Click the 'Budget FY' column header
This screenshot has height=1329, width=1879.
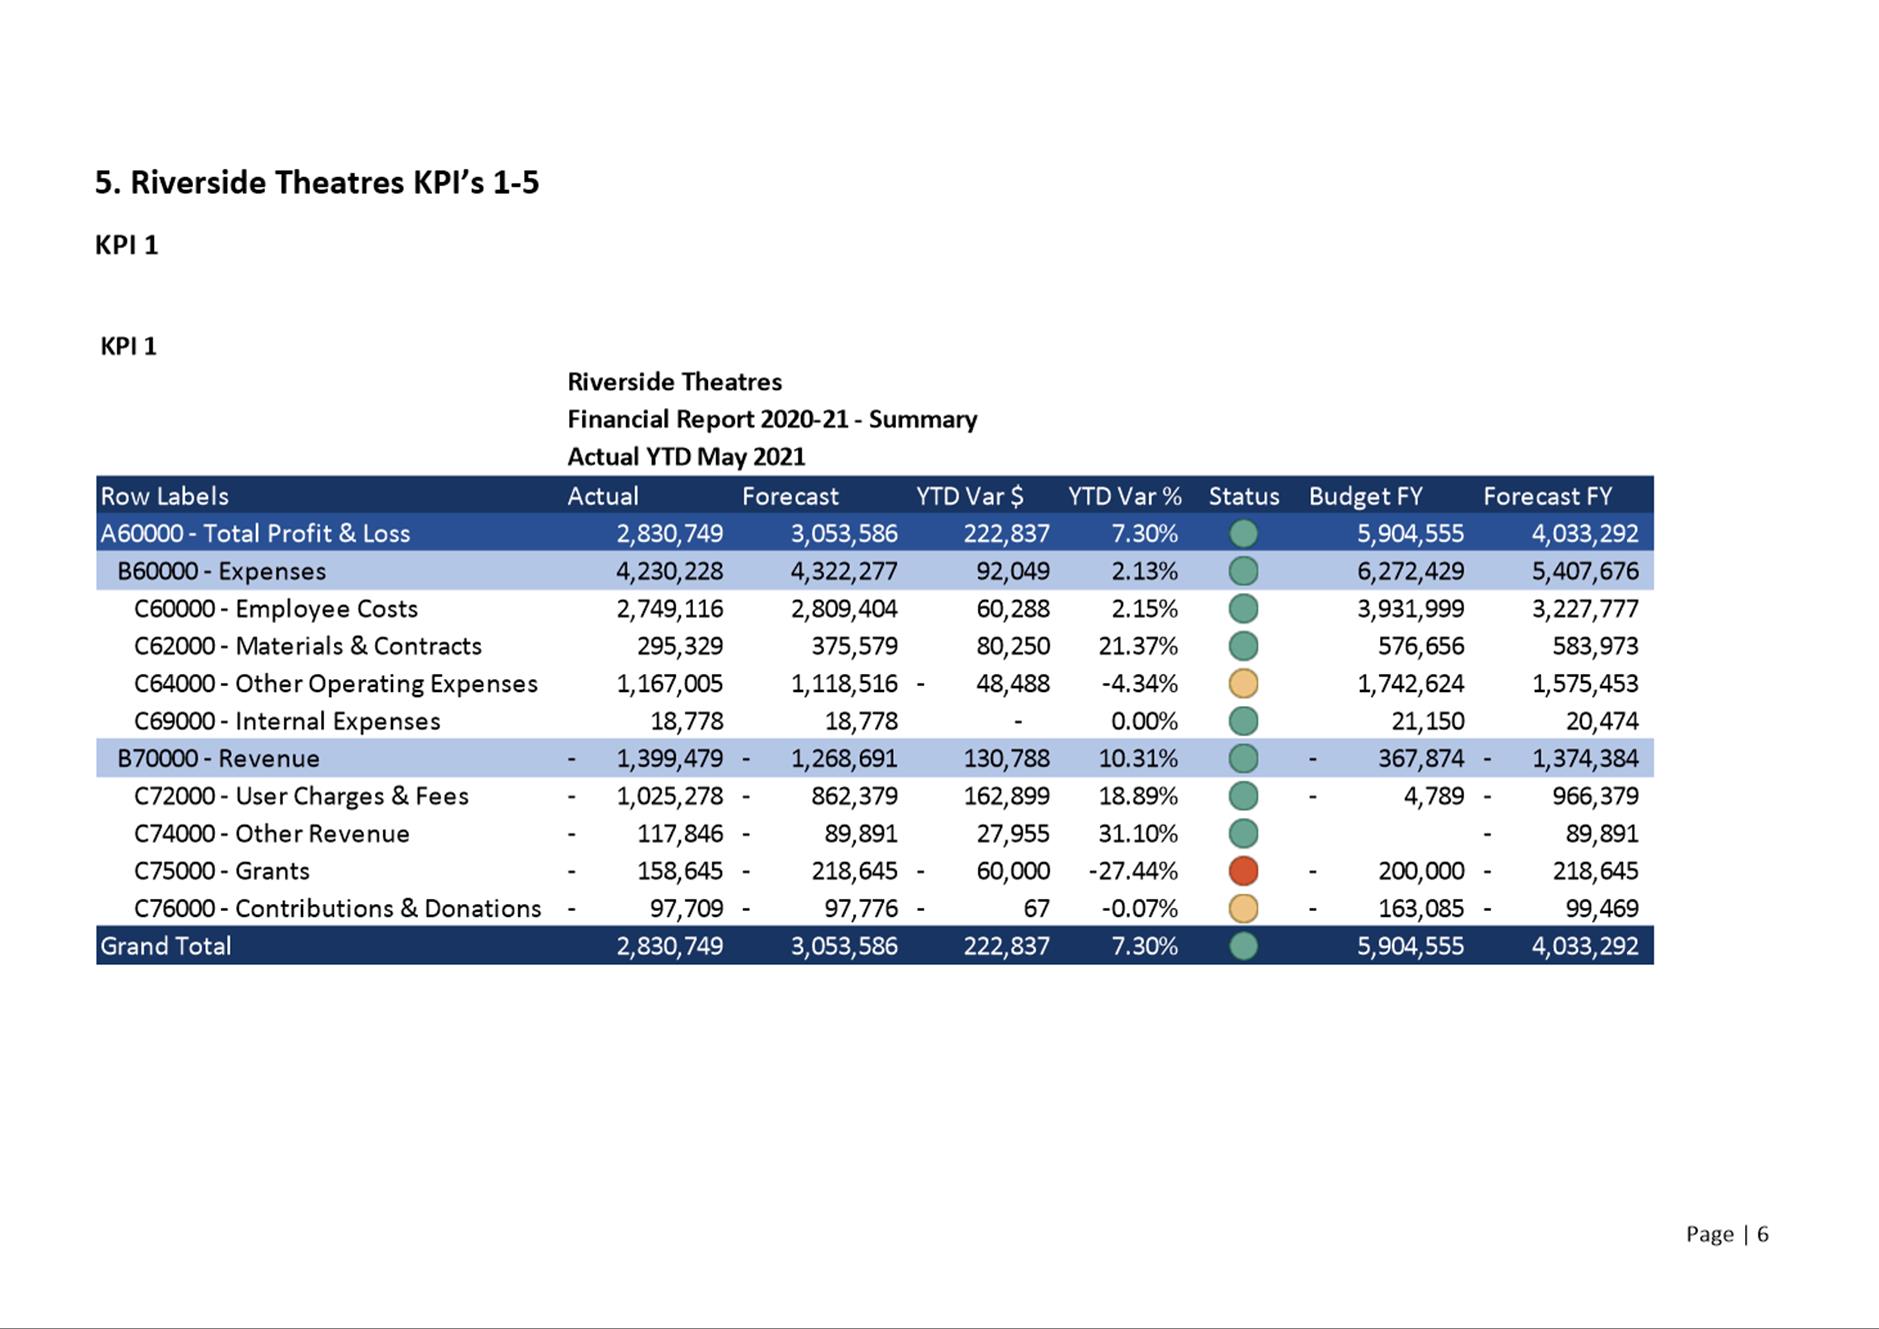1365,496
